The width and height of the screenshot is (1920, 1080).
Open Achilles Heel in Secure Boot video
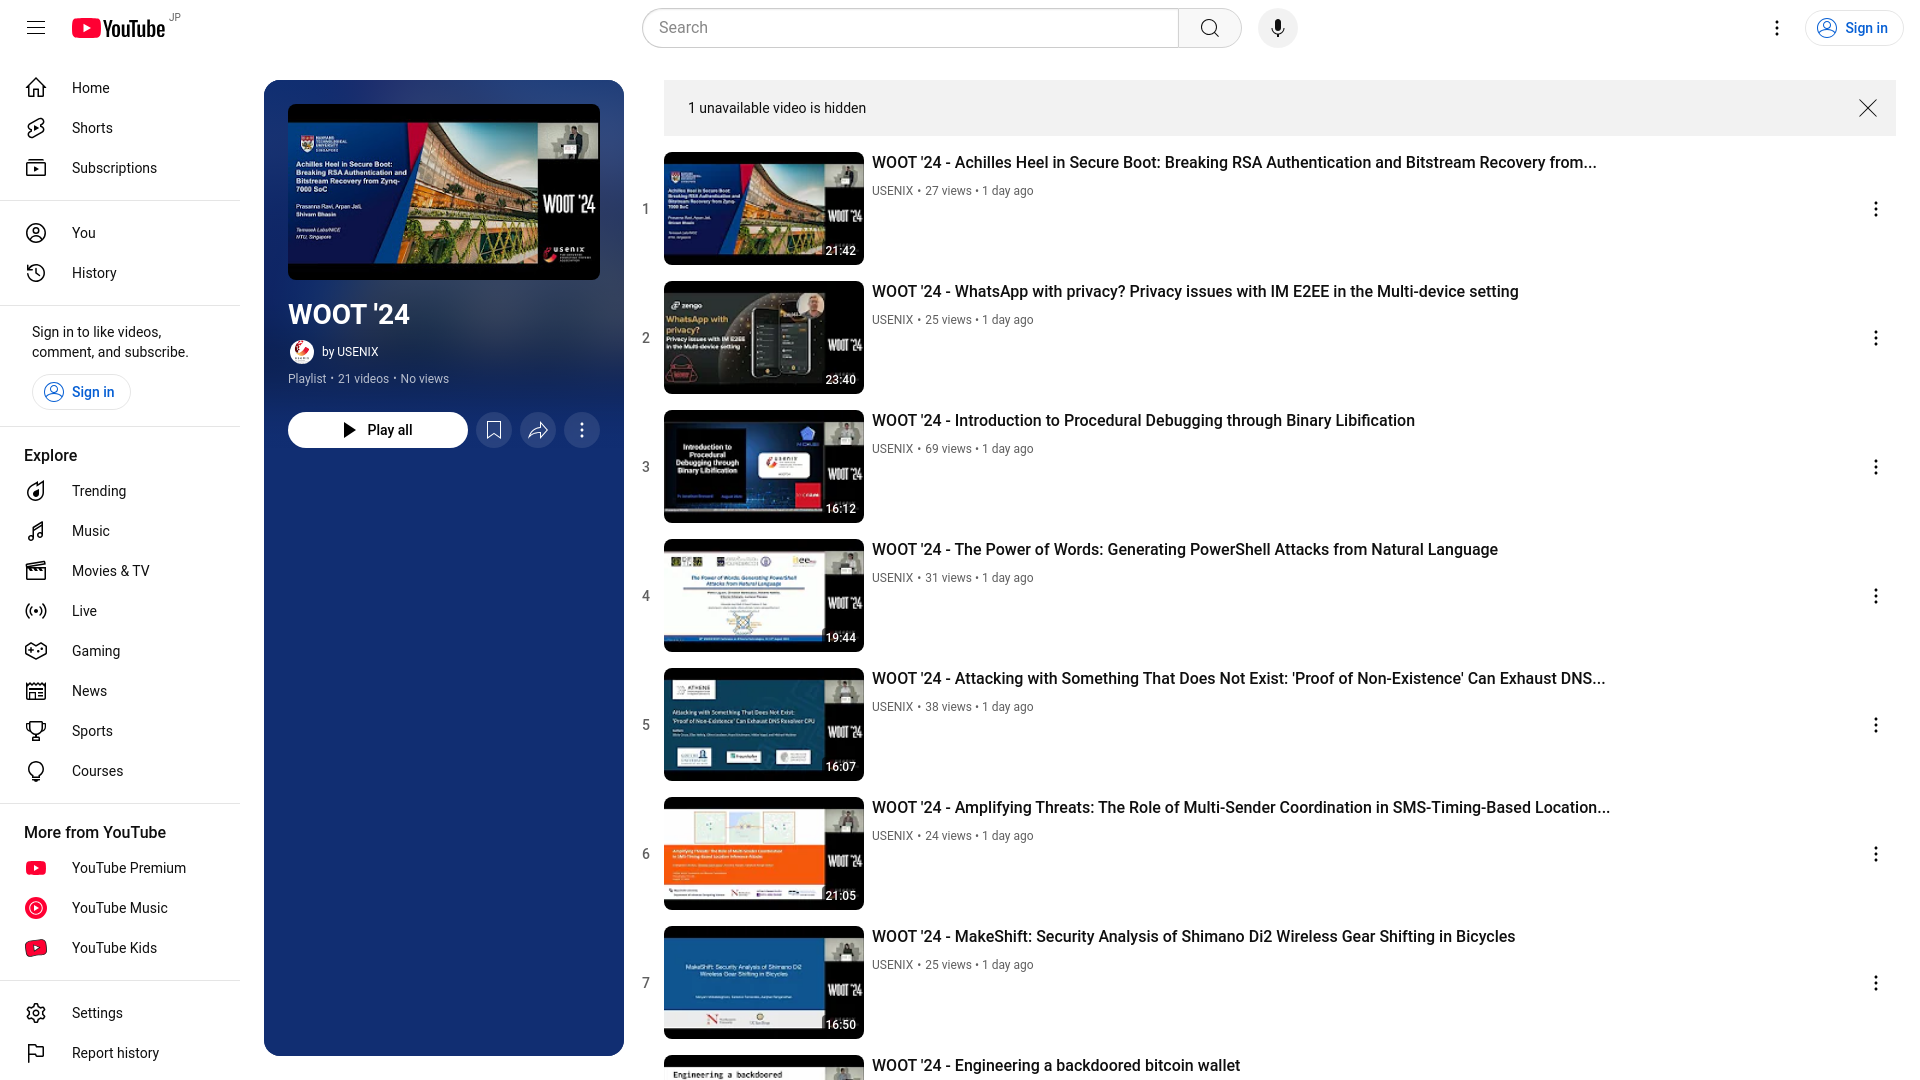1234,163
